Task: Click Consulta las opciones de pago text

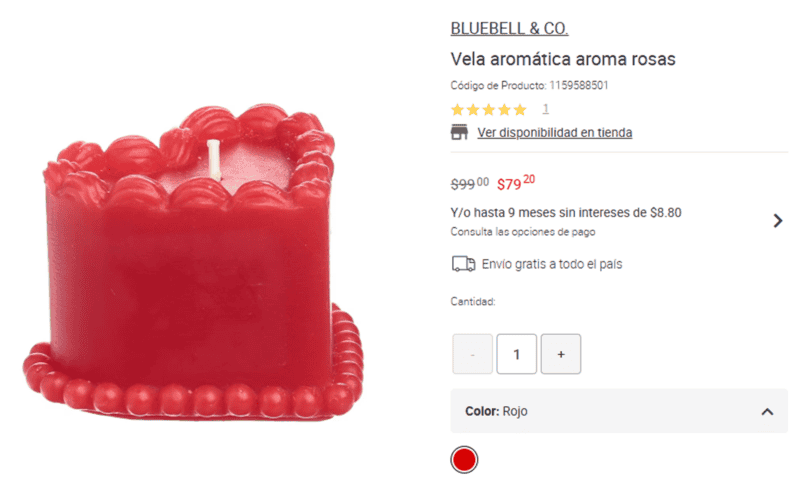Action: [523, 232]
